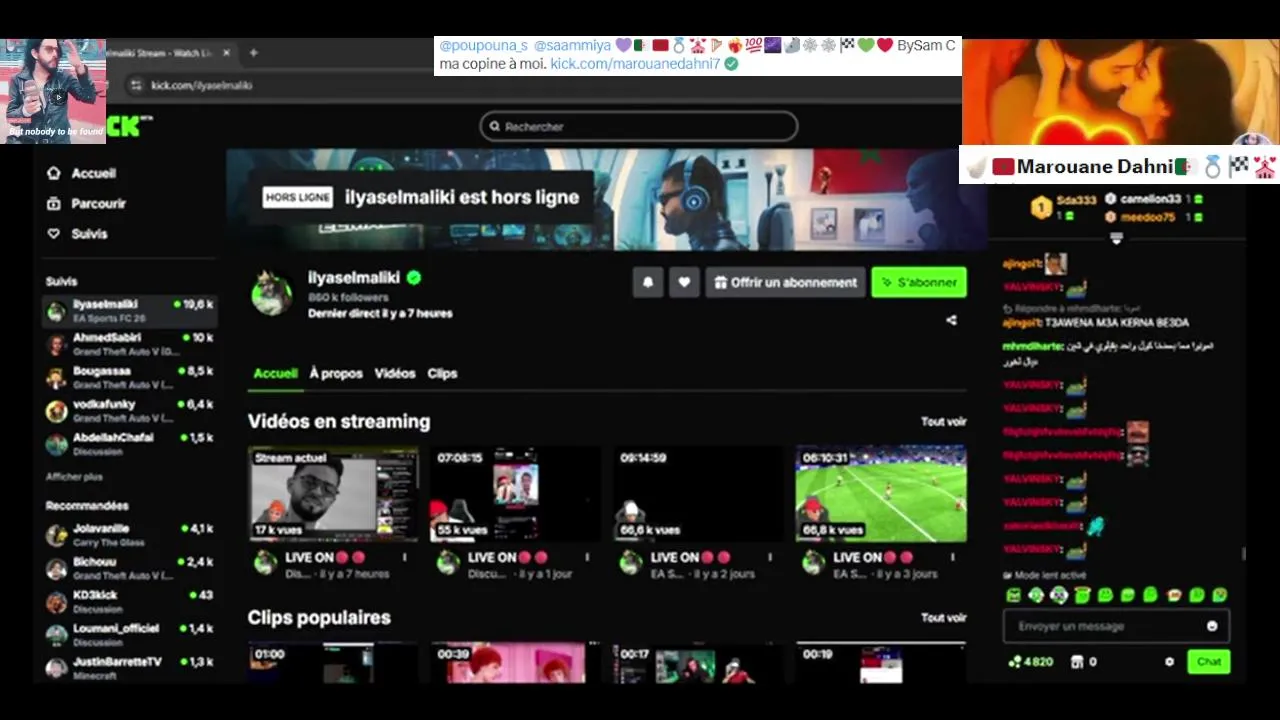Open a new browser tab with plus
The image size is (1280, 720).
pos(253,53)
